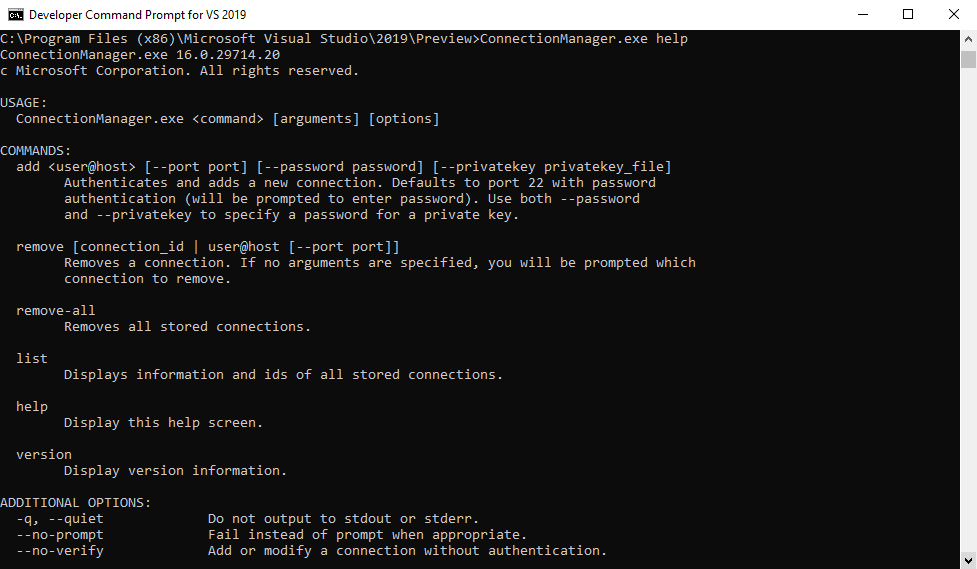Click the "COMMANDS:" heading text
Screen dimensions: 977x569
36,151
